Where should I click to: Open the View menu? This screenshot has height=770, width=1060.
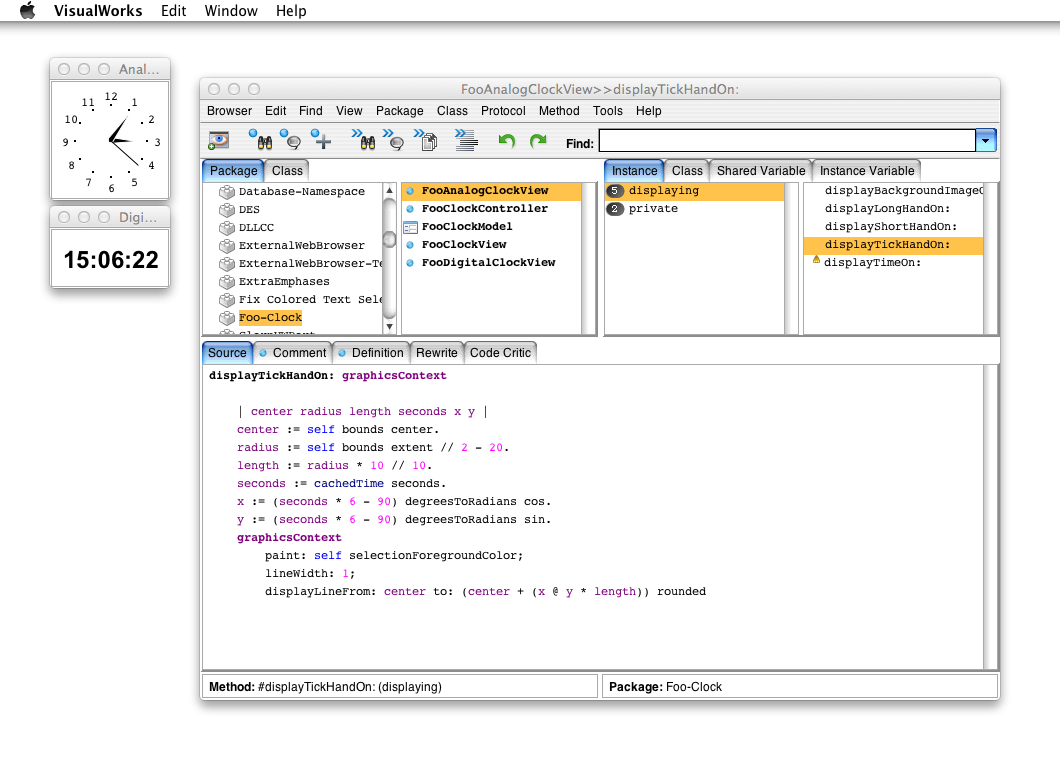click(349, 111)
